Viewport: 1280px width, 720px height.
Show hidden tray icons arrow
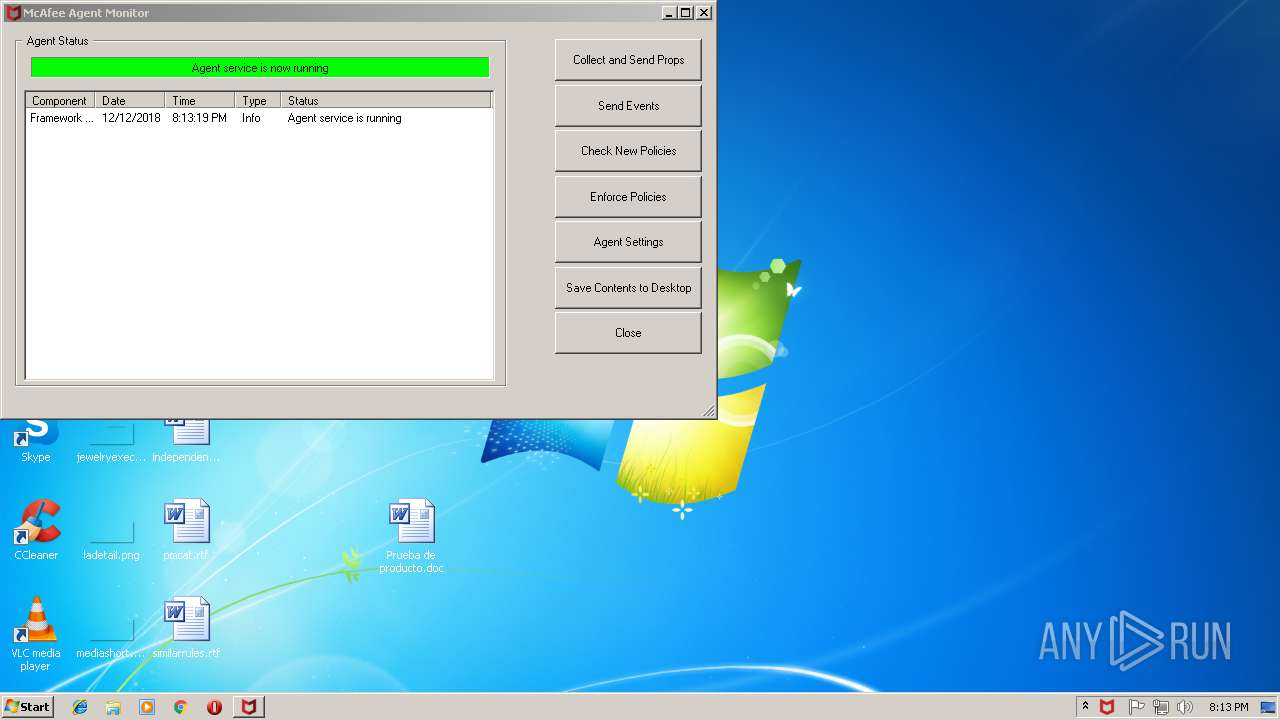coord(1085,707)
